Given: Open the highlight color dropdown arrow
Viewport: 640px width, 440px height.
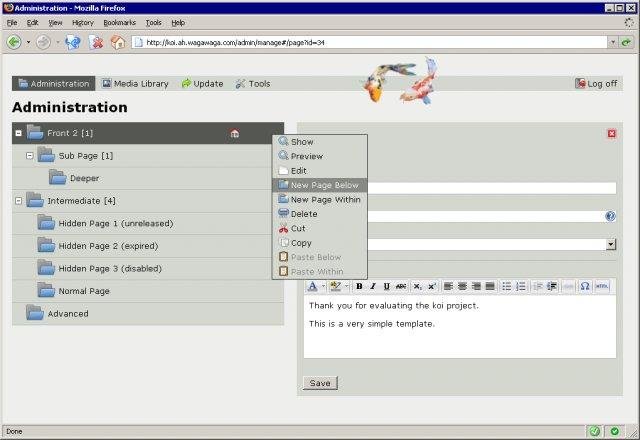Looking at the screenshot, I should 346,286.
